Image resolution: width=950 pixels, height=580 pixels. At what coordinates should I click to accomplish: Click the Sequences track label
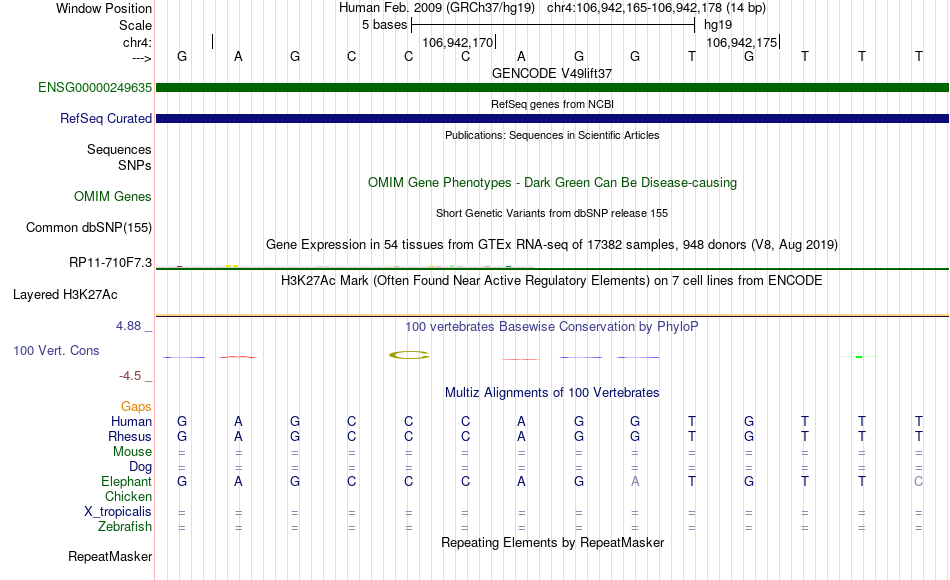(x=119, y=150)
